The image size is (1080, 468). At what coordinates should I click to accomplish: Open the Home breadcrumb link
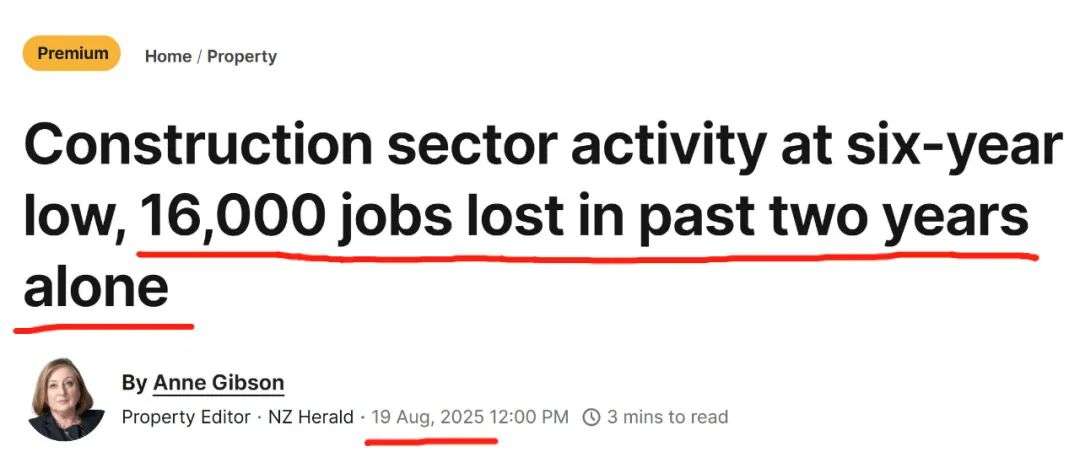click(x=168, y=57)
